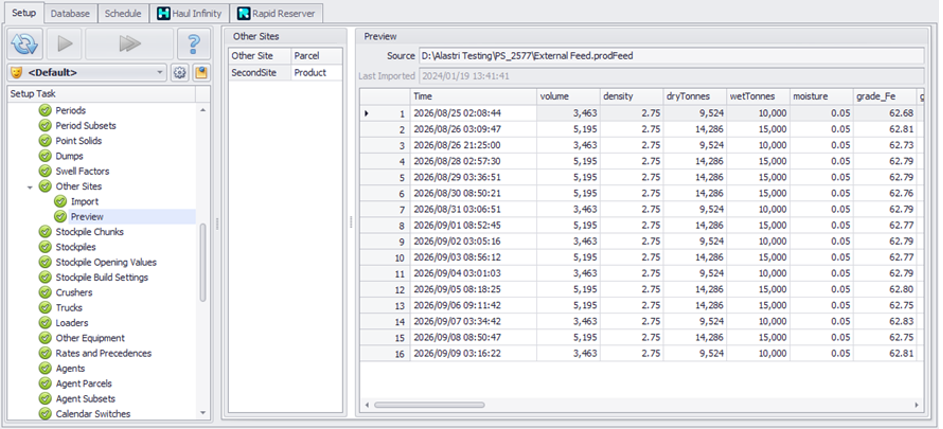Click the green check icon next to Preview
Screen dimensions: 943x429
60,217
